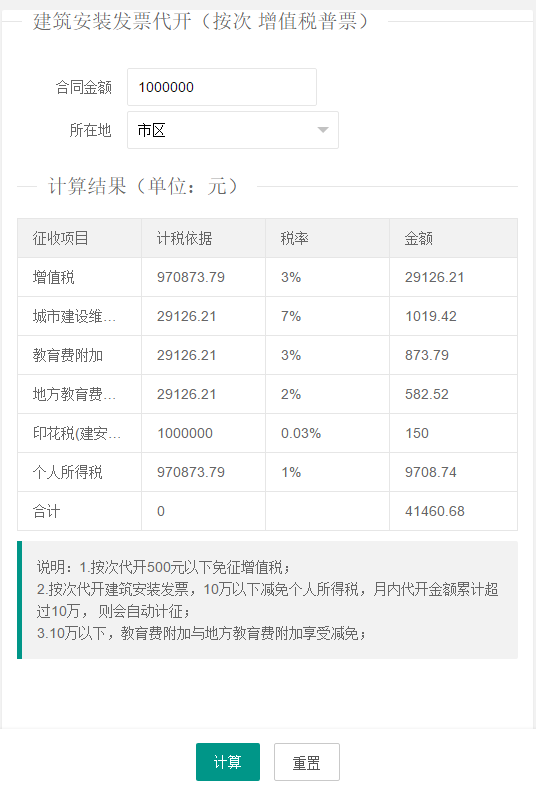
Task: Select the 增值税 row label
Action: (54, 277)
